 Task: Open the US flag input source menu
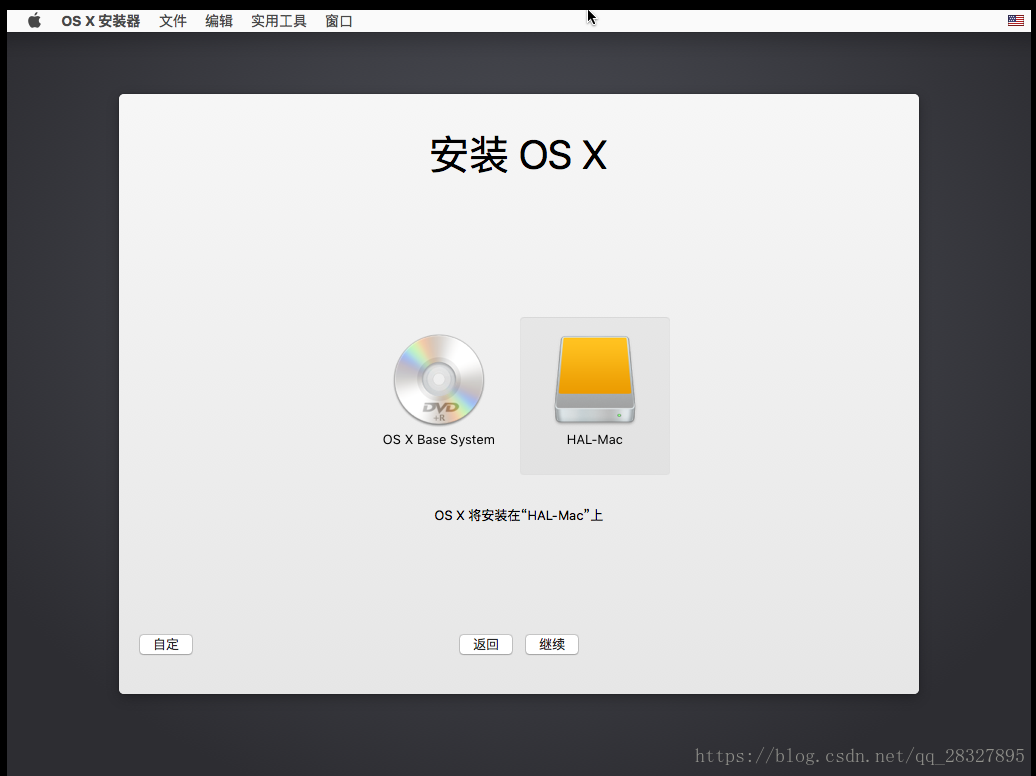1016,20
